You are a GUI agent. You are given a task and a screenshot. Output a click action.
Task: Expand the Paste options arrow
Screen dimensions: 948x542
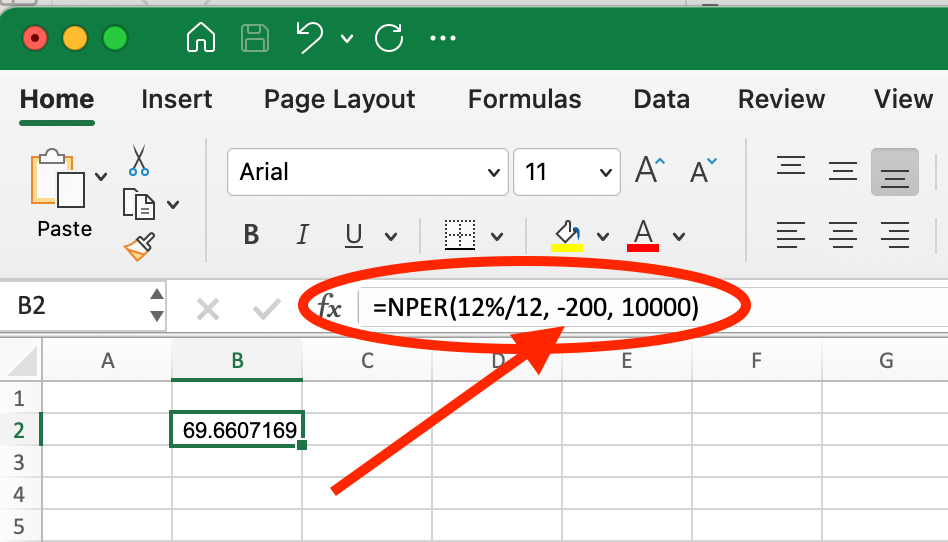coord(101,177)
